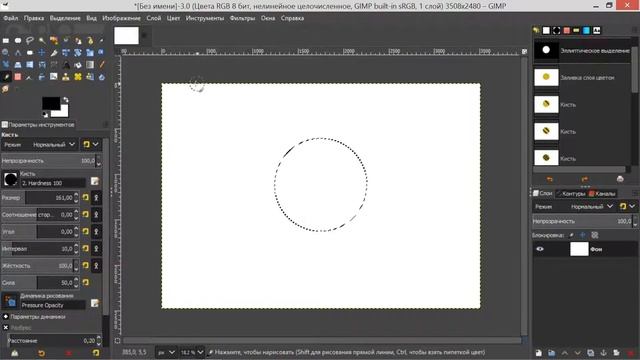
Task: Reset colors to default black and white
Action: pyautogui.click(x=45, y=115)
